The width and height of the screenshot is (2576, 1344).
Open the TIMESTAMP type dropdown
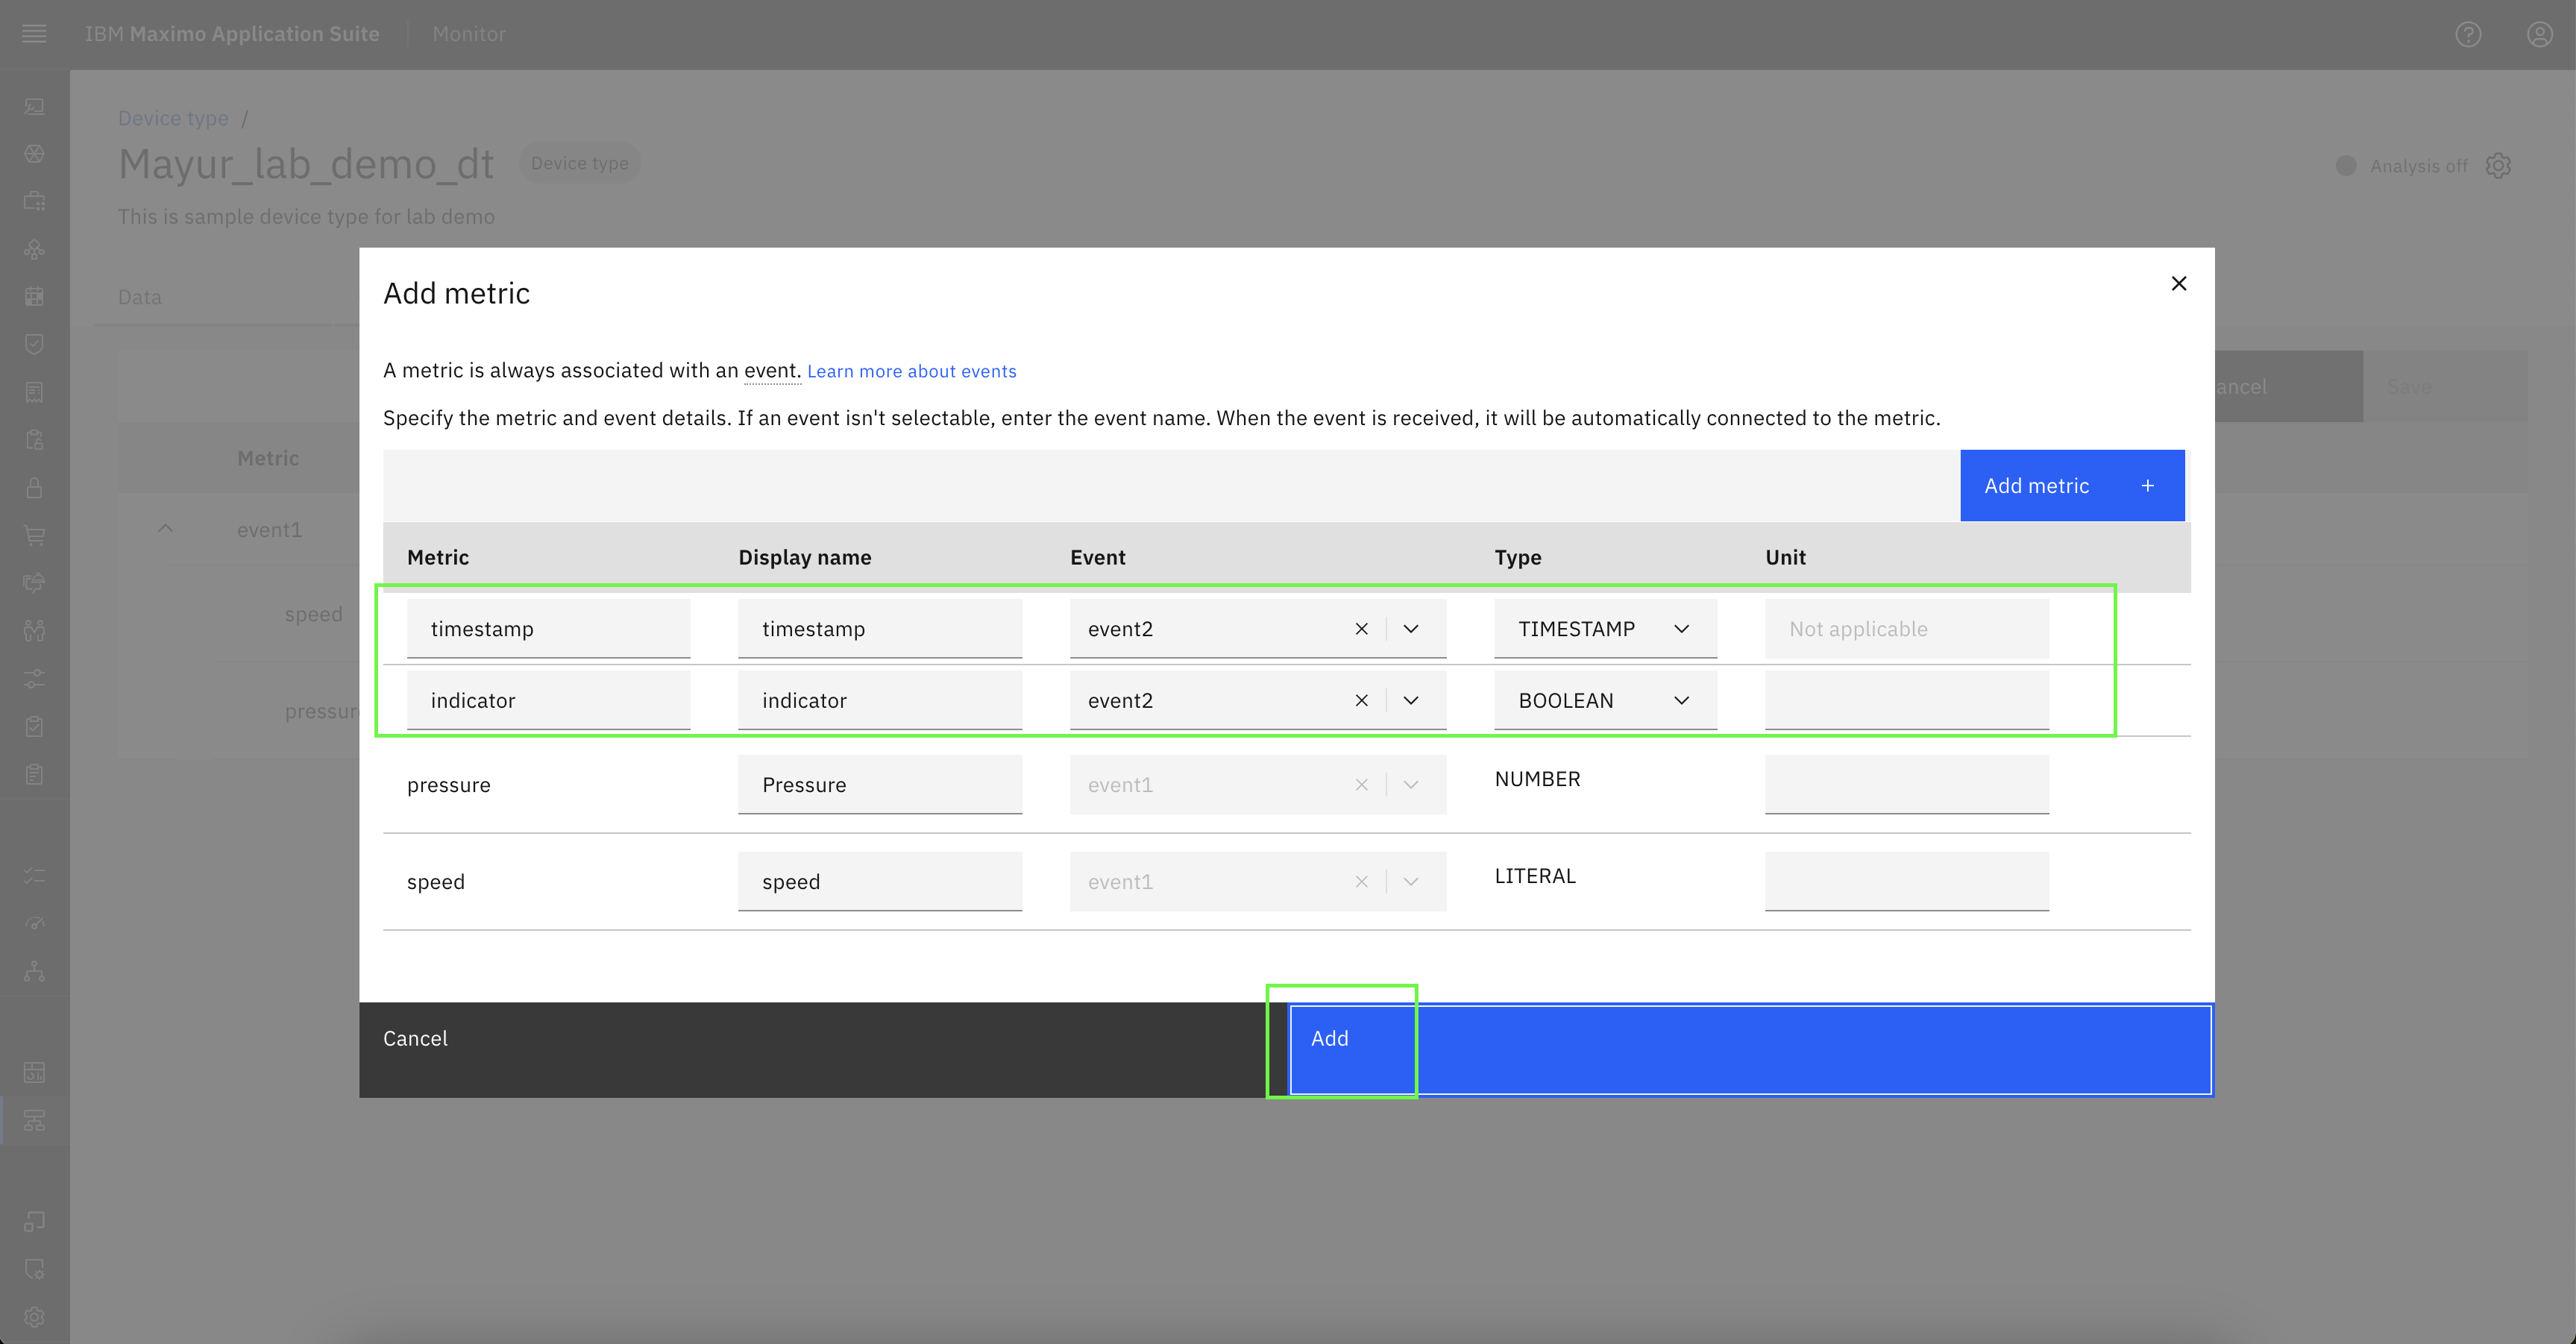(1605, 629)
